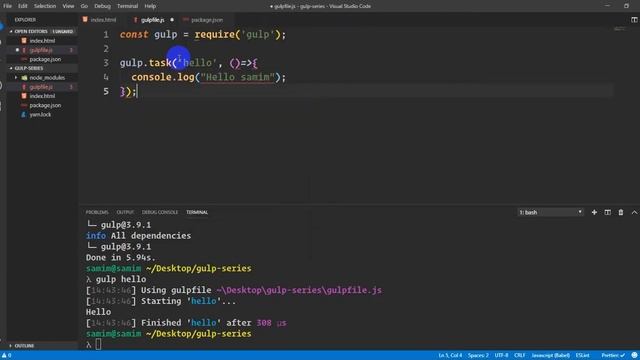Change indentation via 'Spaces: 2'
The height and width of the screenshot is (360, 640).
[478, 356]
